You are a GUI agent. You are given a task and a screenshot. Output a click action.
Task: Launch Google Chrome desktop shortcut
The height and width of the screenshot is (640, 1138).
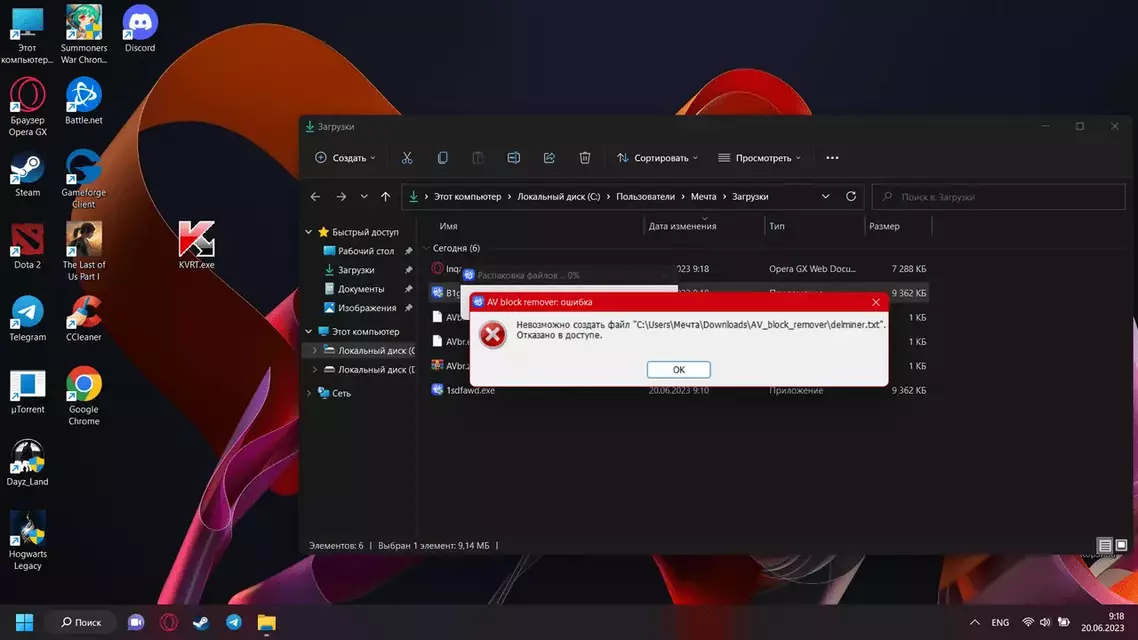pyautogui.click(x=83, y=395)
